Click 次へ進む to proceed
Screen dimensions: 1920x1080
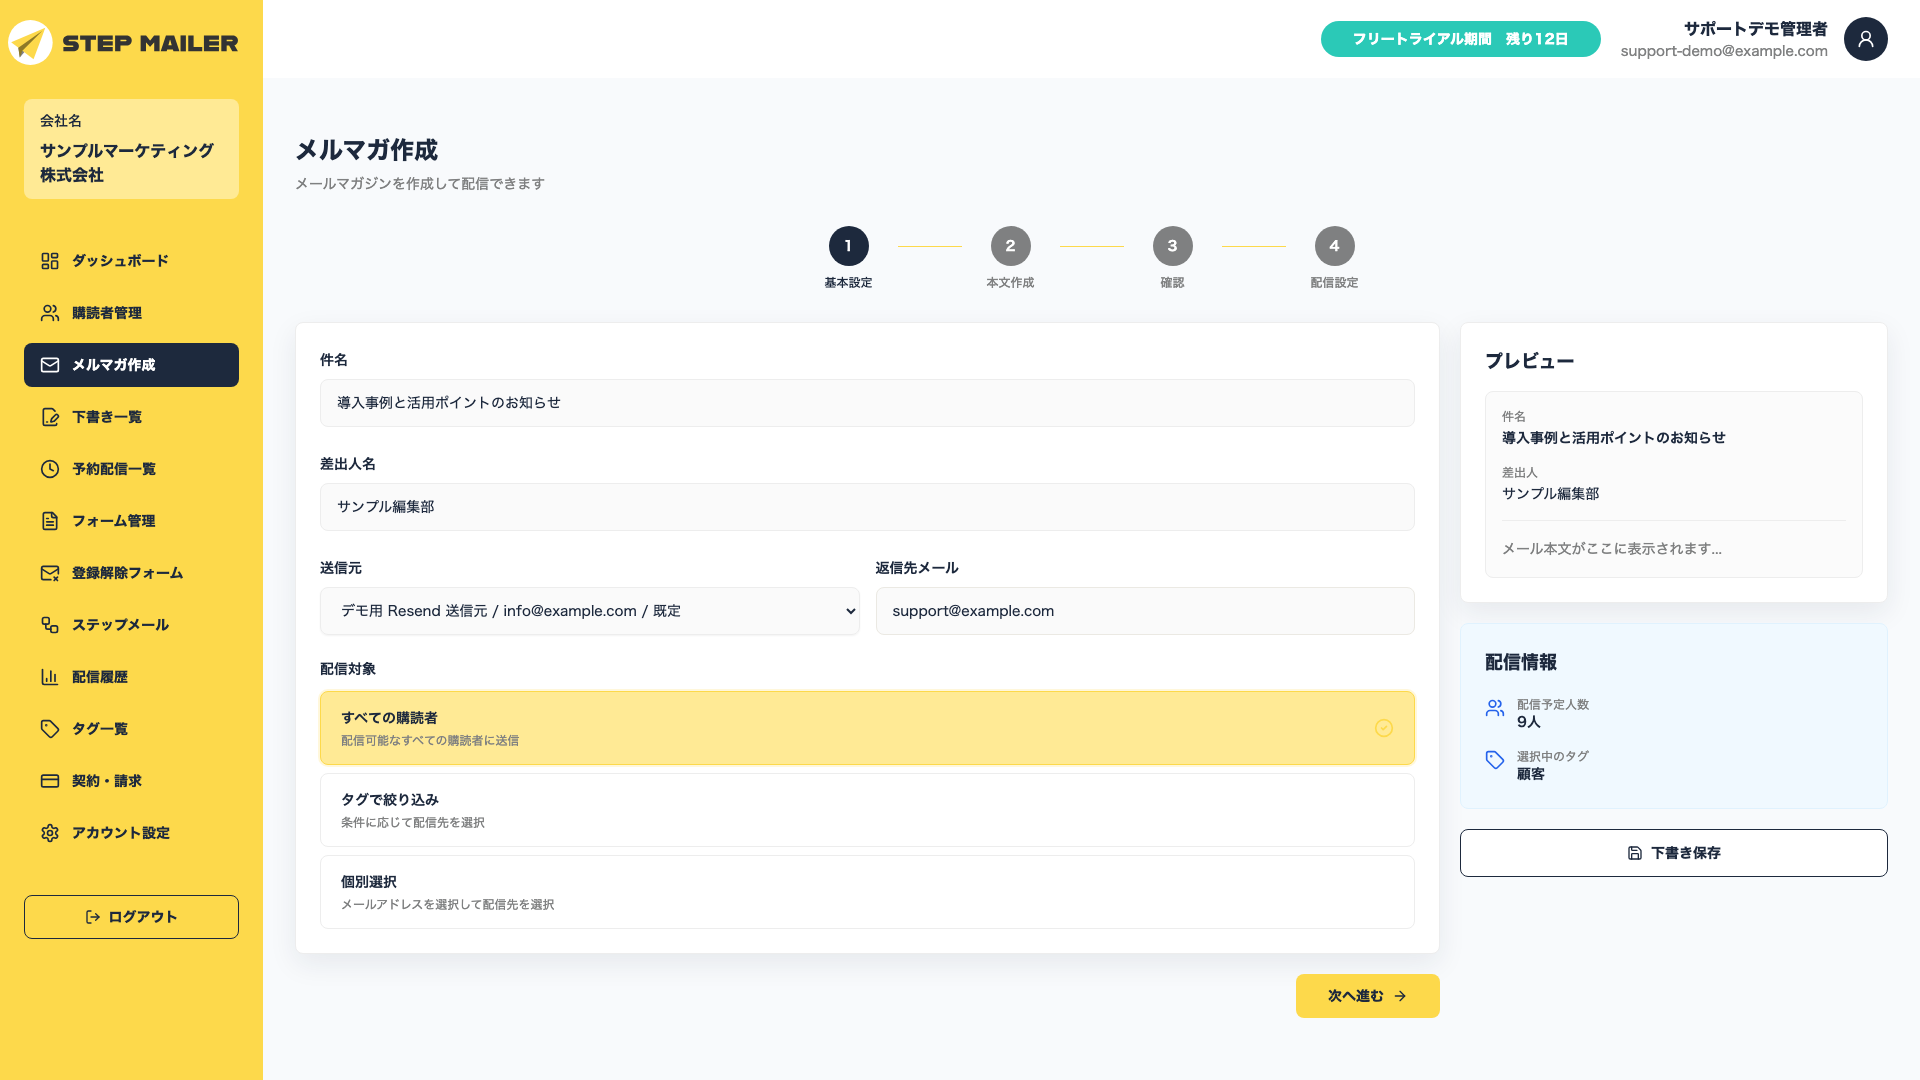click(1367, 996)
